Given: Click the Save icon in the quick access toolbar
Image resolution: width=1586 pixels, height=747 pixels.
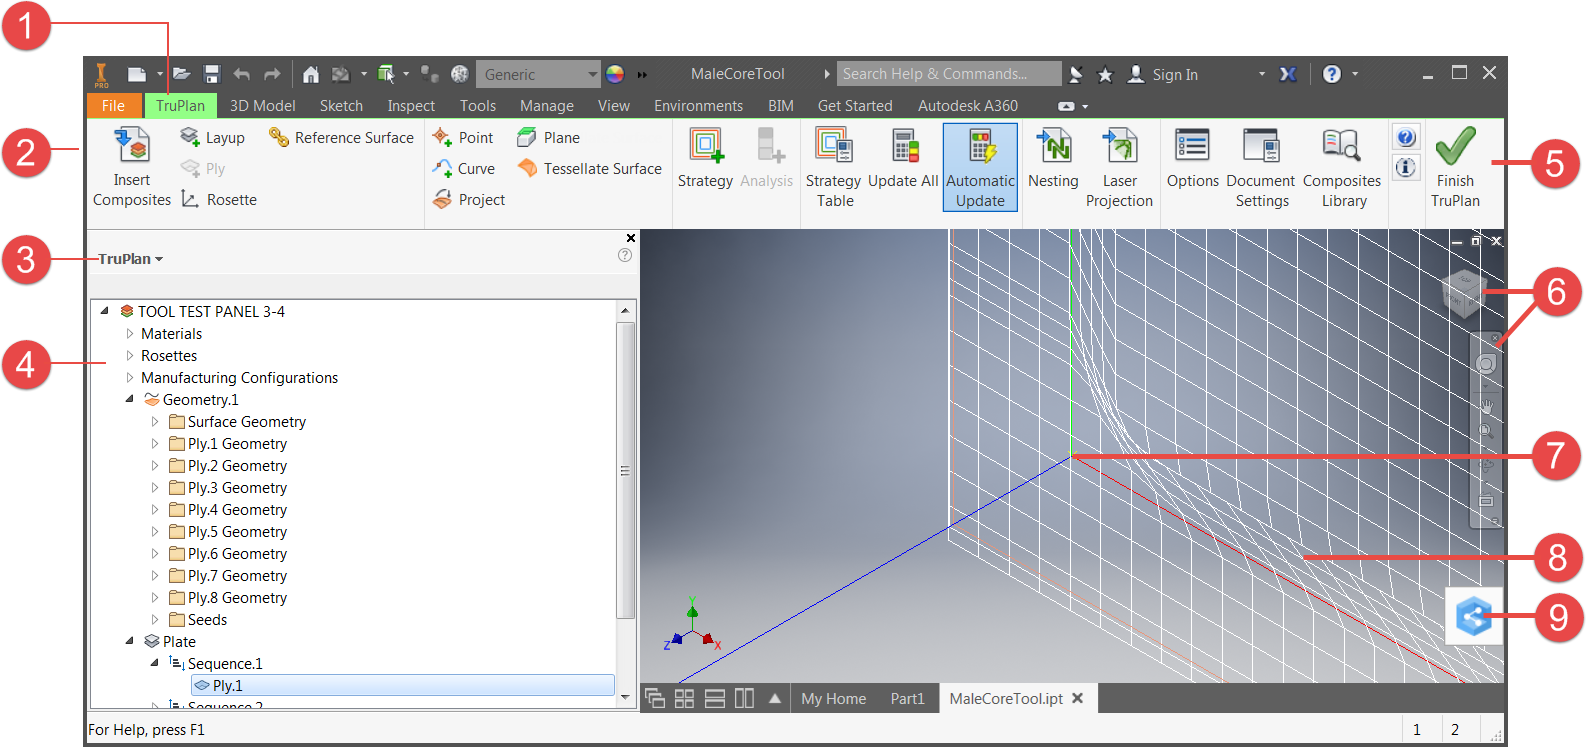Looking at the screenshot, I should [211, 74].
